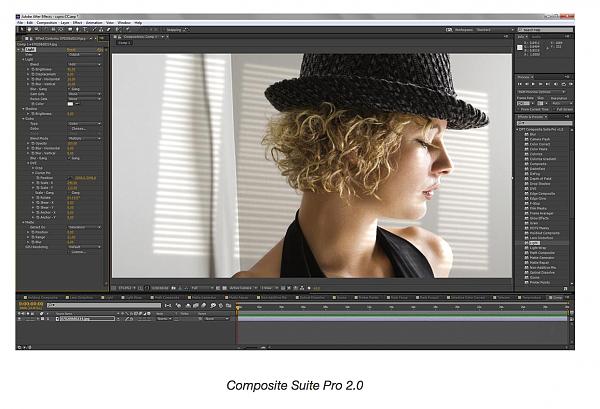Open the Graph Editor icon in timeline
Viewport: 600px width, 409px height.
(x=228, y=305)
